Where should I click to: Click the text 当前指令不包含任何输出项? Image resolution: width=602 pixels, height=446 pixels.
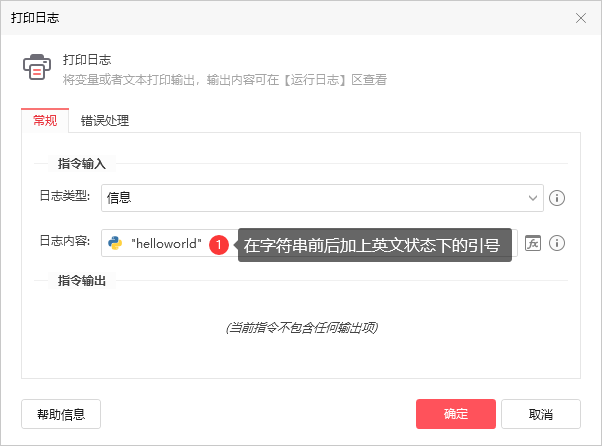pyautogui.click(x=302, y=328)
